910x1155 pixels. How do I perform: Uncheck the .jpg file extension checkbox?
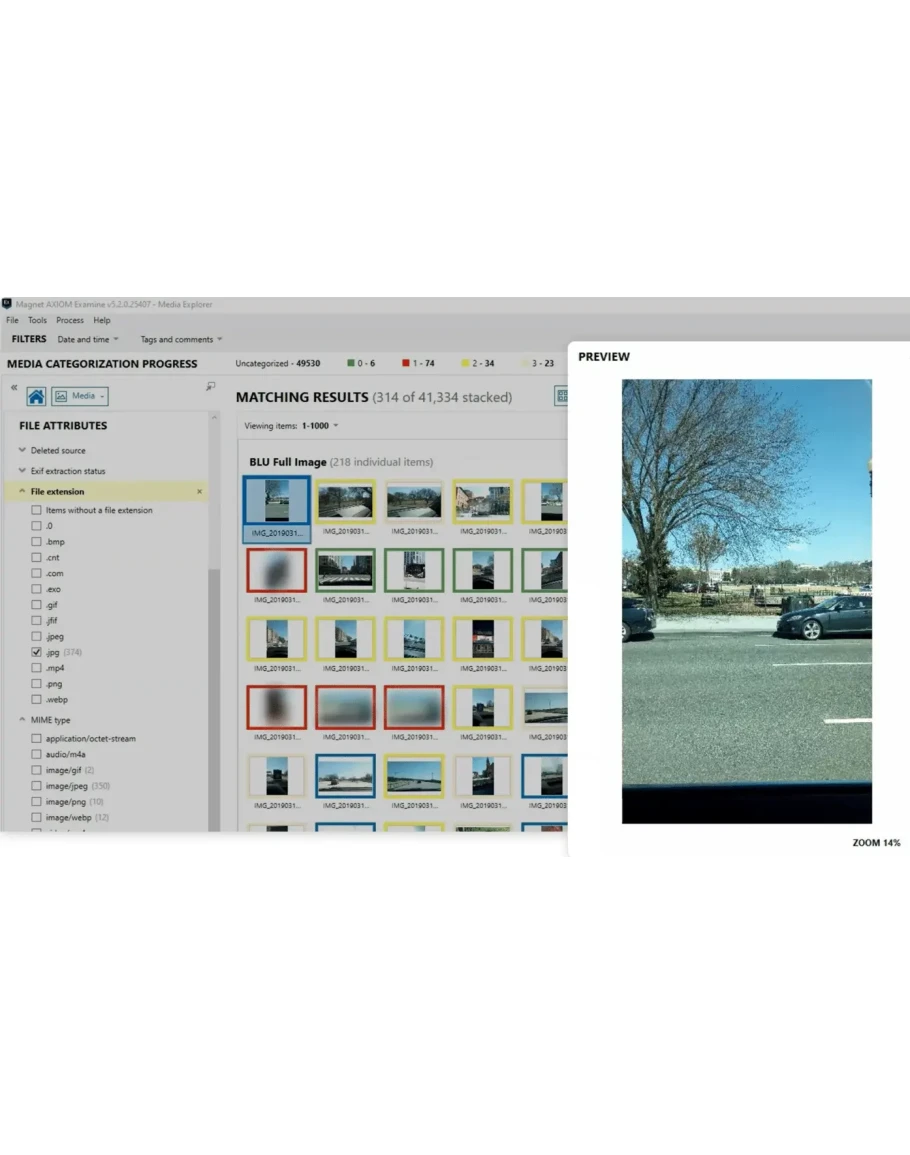tap(37, 652)
